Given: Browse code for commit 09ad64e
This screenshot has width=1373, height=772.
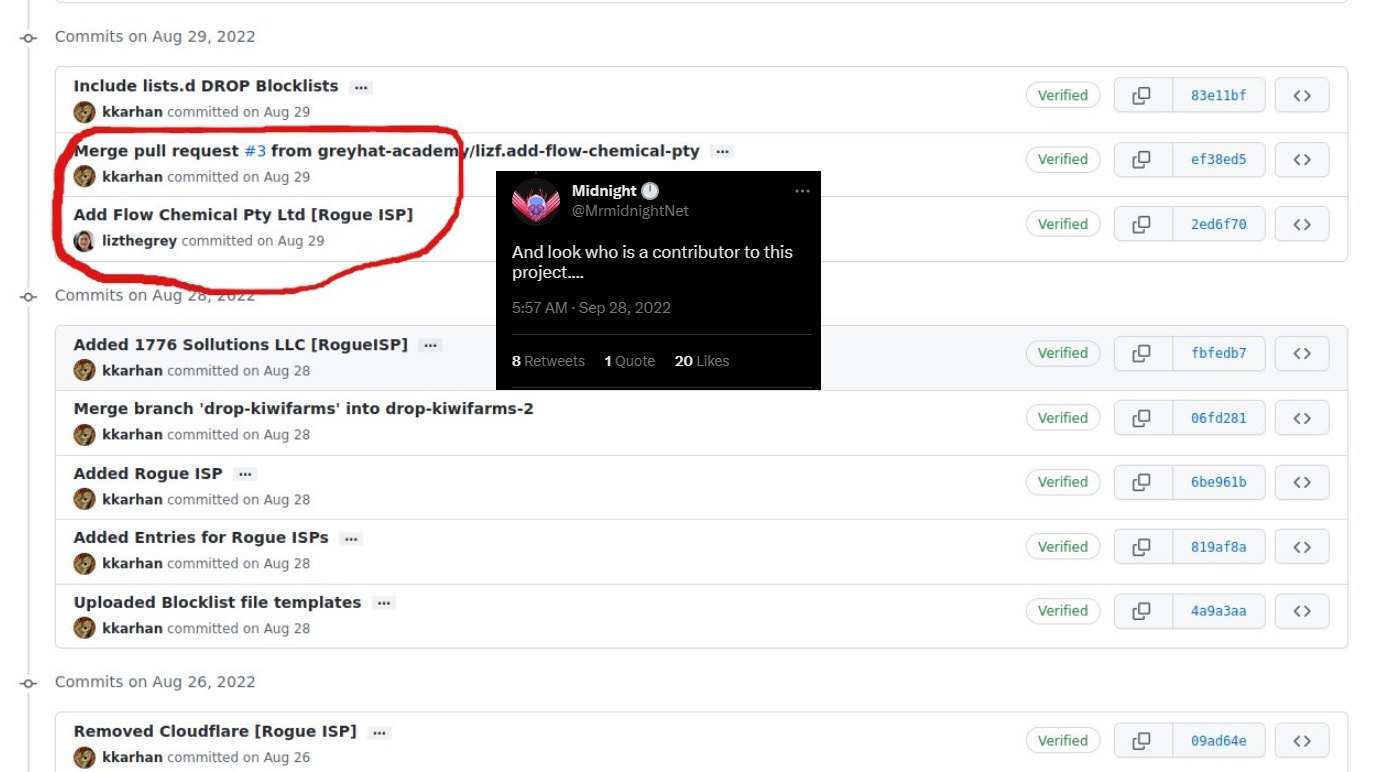Looking at the screenshot, I should (1301, 740).
